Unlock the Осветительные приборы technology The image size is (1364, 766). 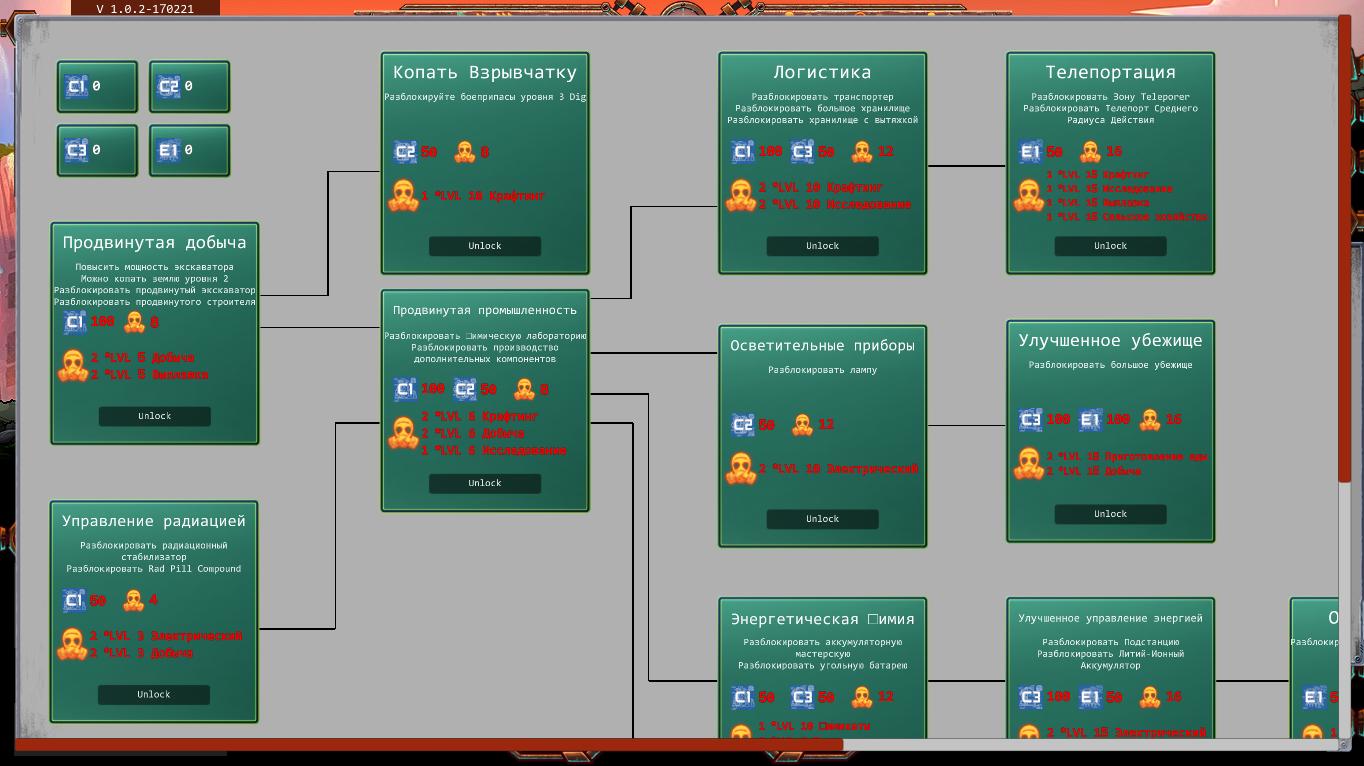click(822, 519)
